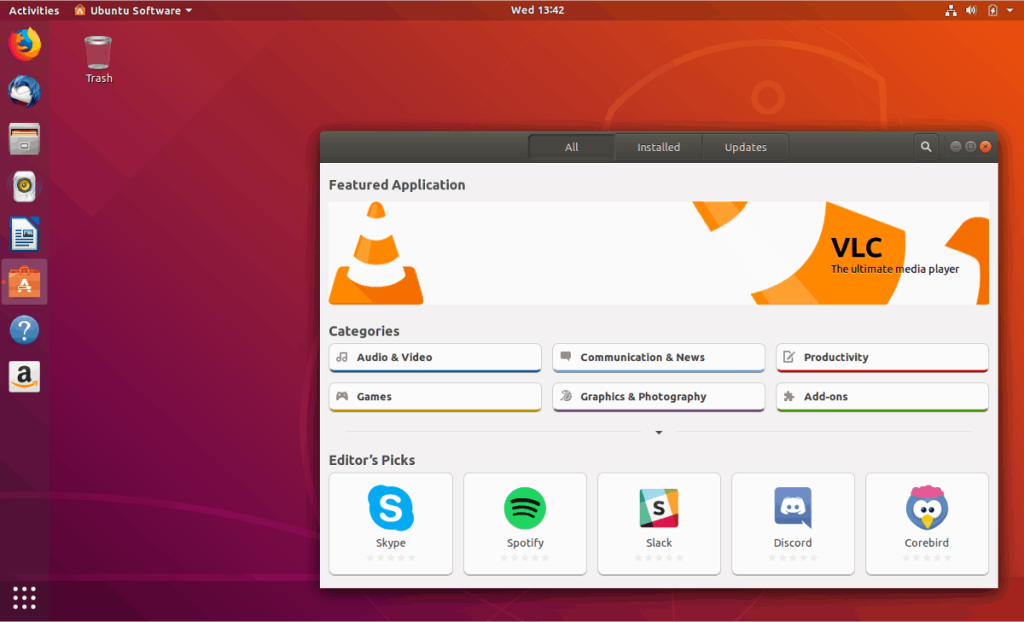Image resolution: width=1024 pixels, height=622 pixels.
Task: Open the Audio & Video category
Action: tap(434, 357)
